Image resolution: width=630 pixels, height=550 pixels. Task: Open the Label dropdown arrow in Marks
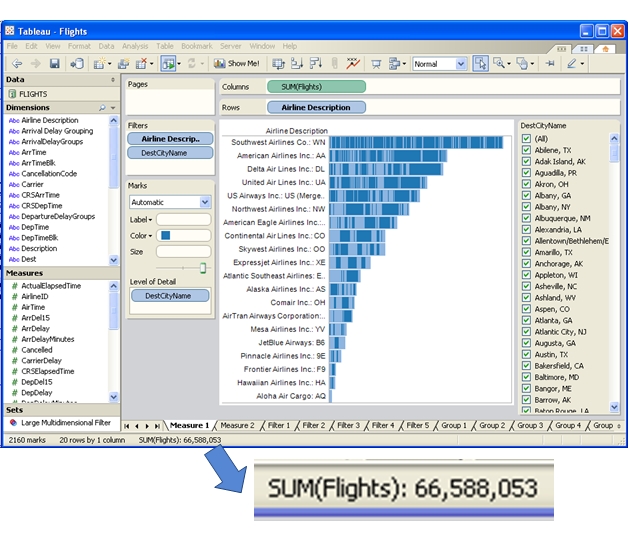point(150,220)
